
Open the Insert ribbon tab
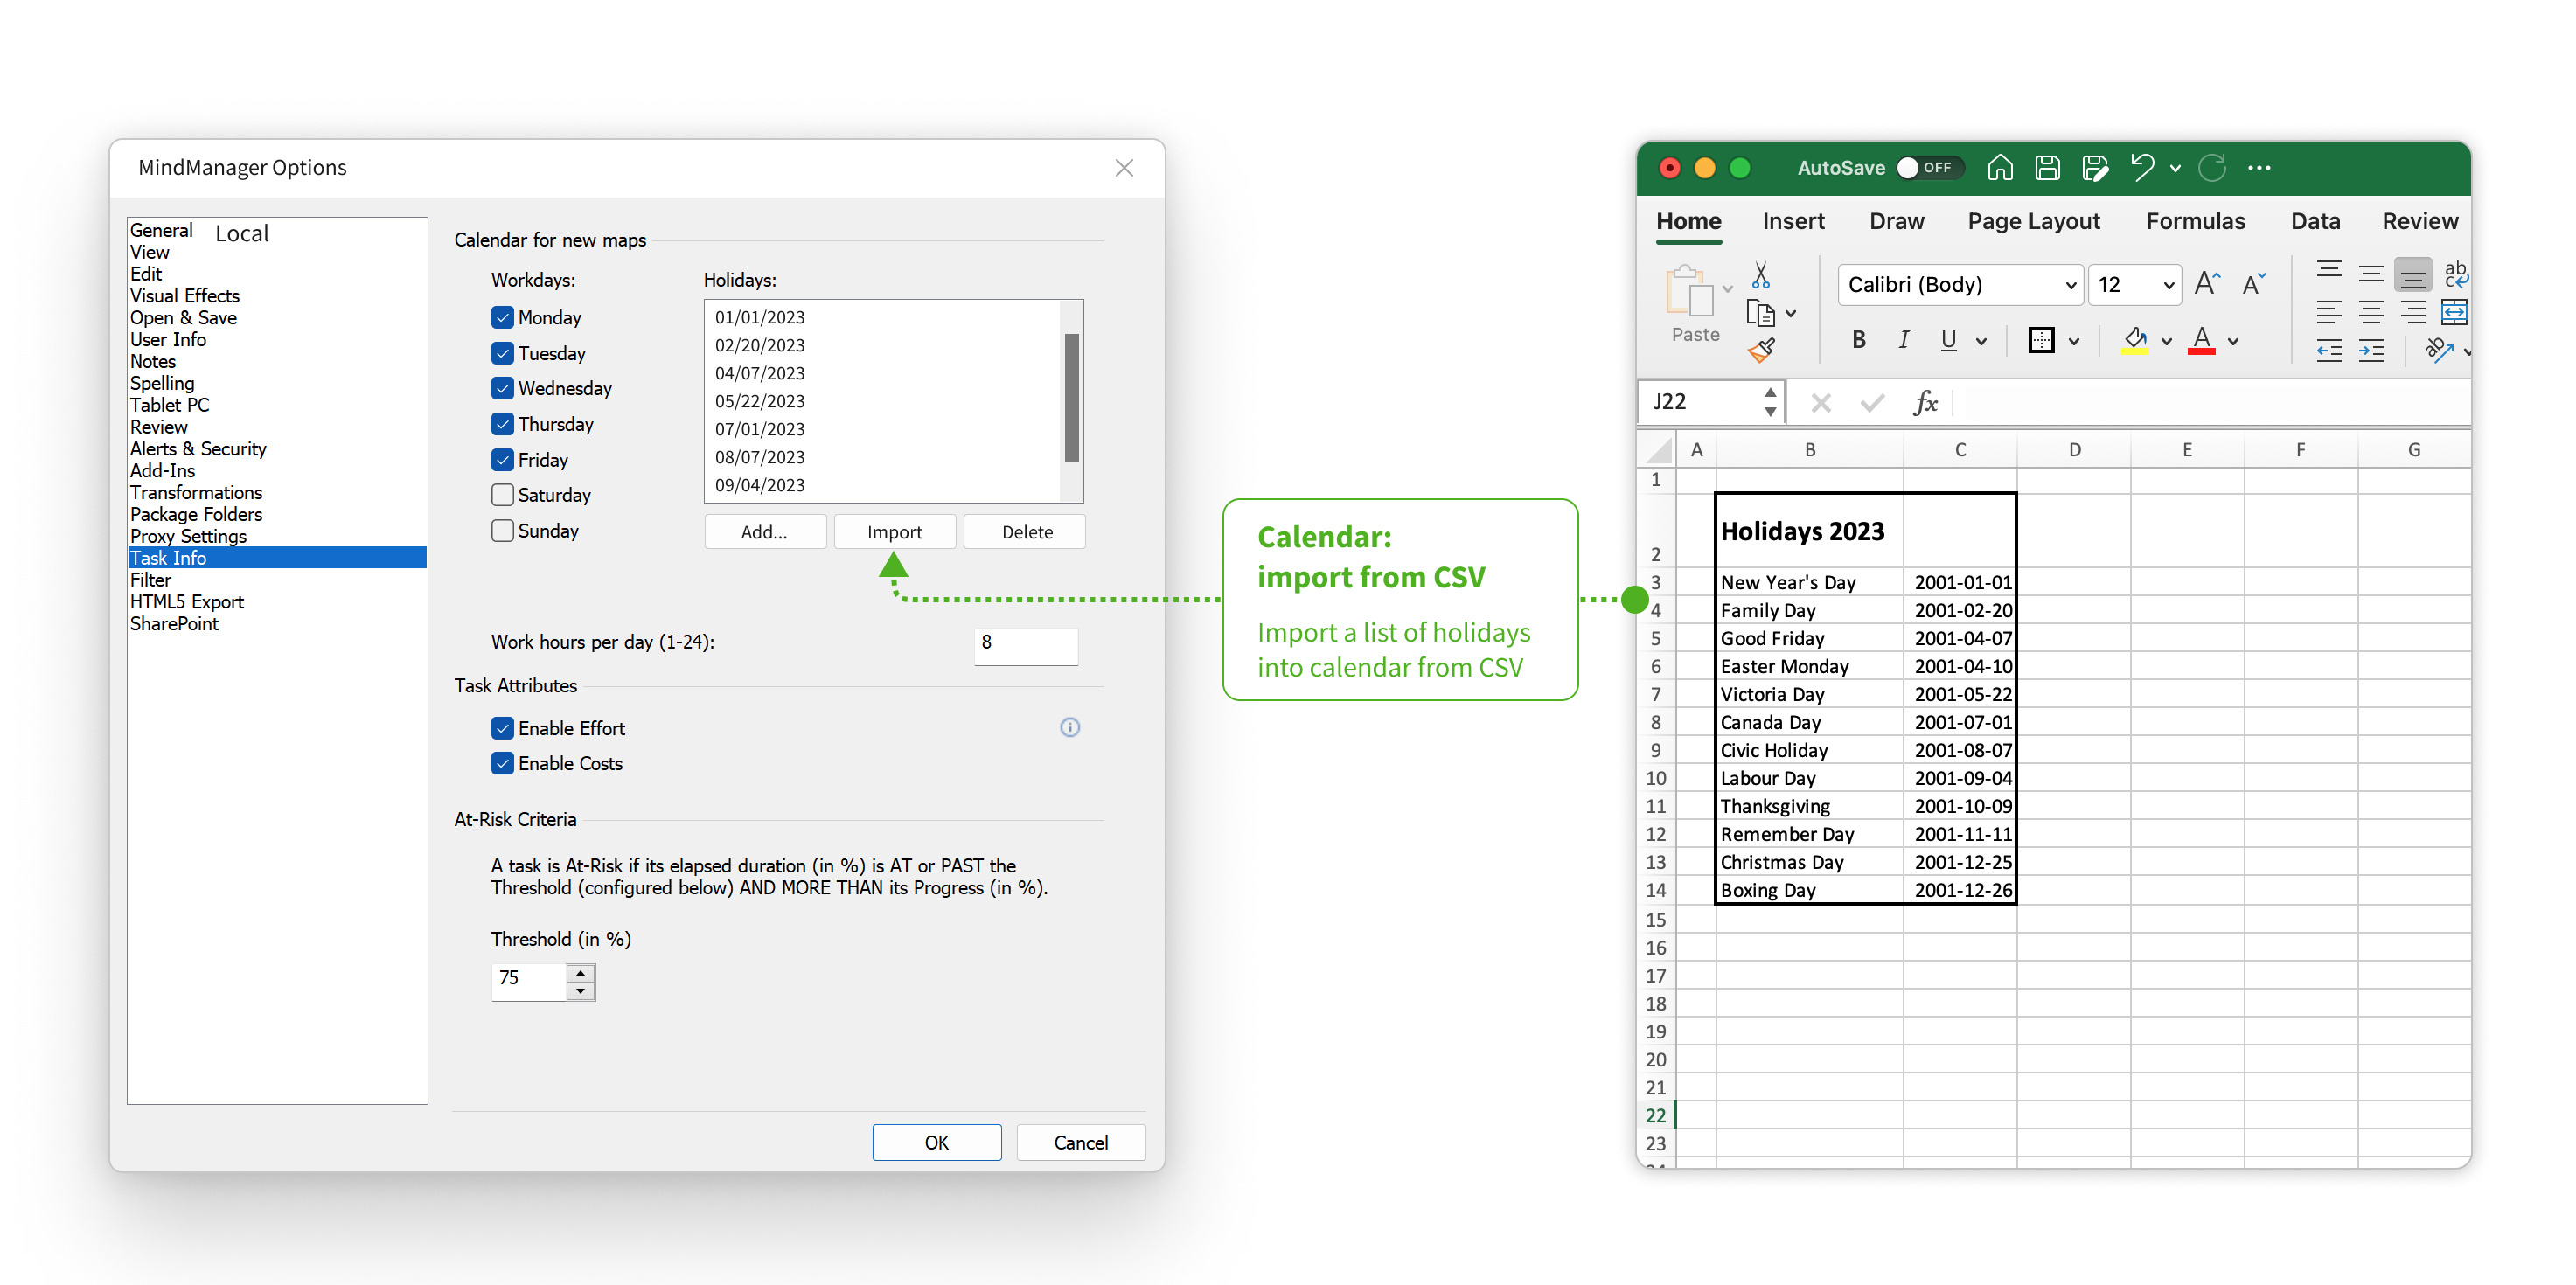pyautogui.click(x=1793, y=221)
